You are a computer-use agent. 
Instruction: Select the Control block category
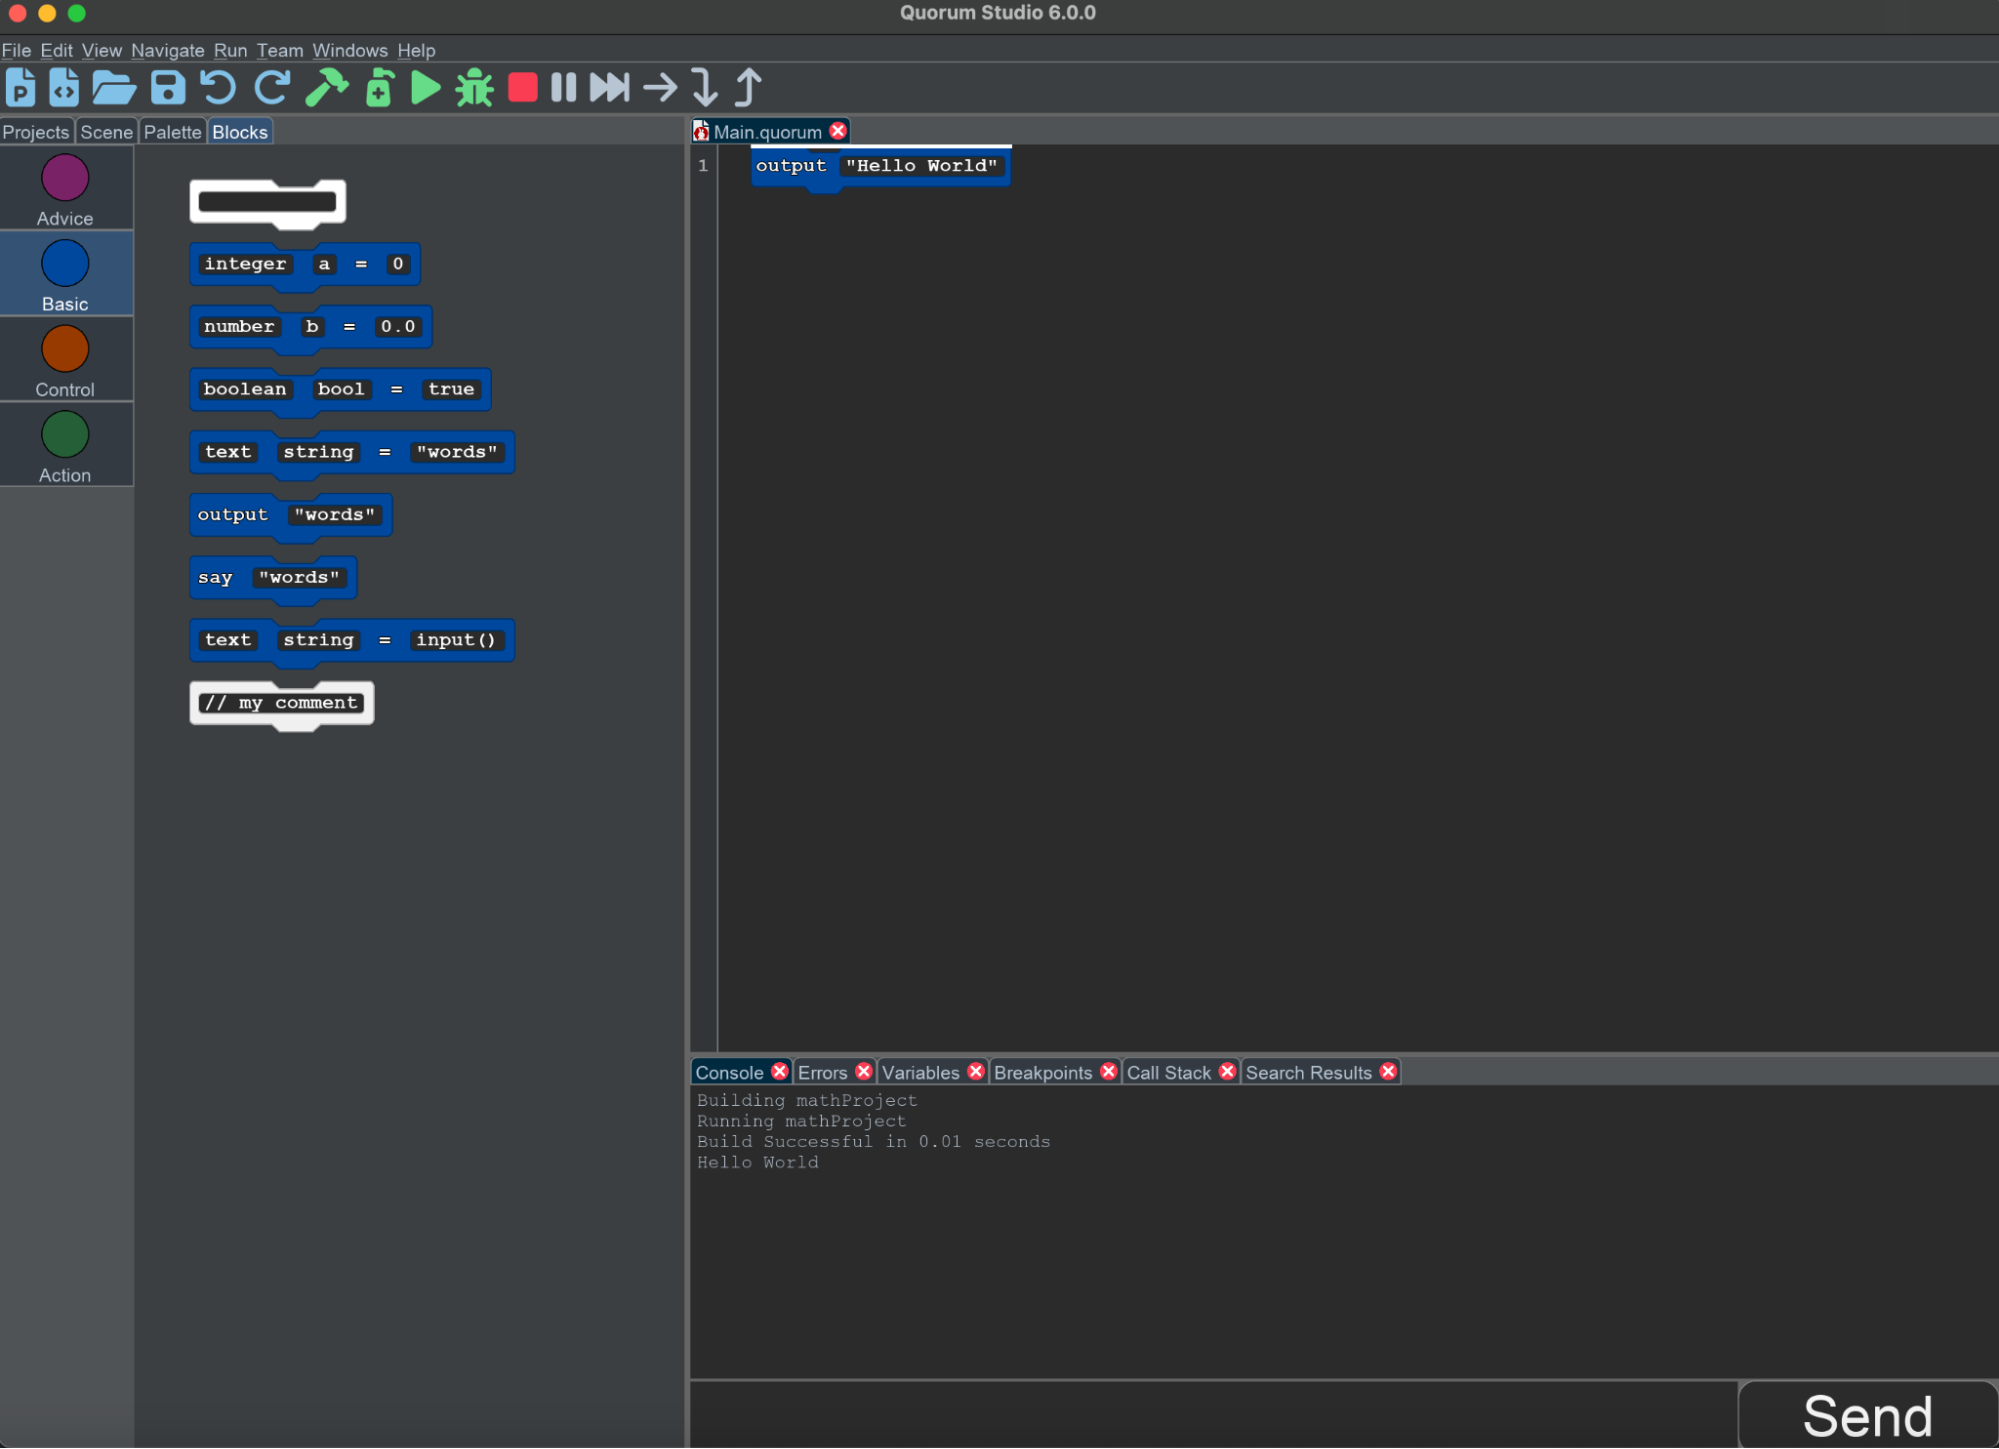66,361
